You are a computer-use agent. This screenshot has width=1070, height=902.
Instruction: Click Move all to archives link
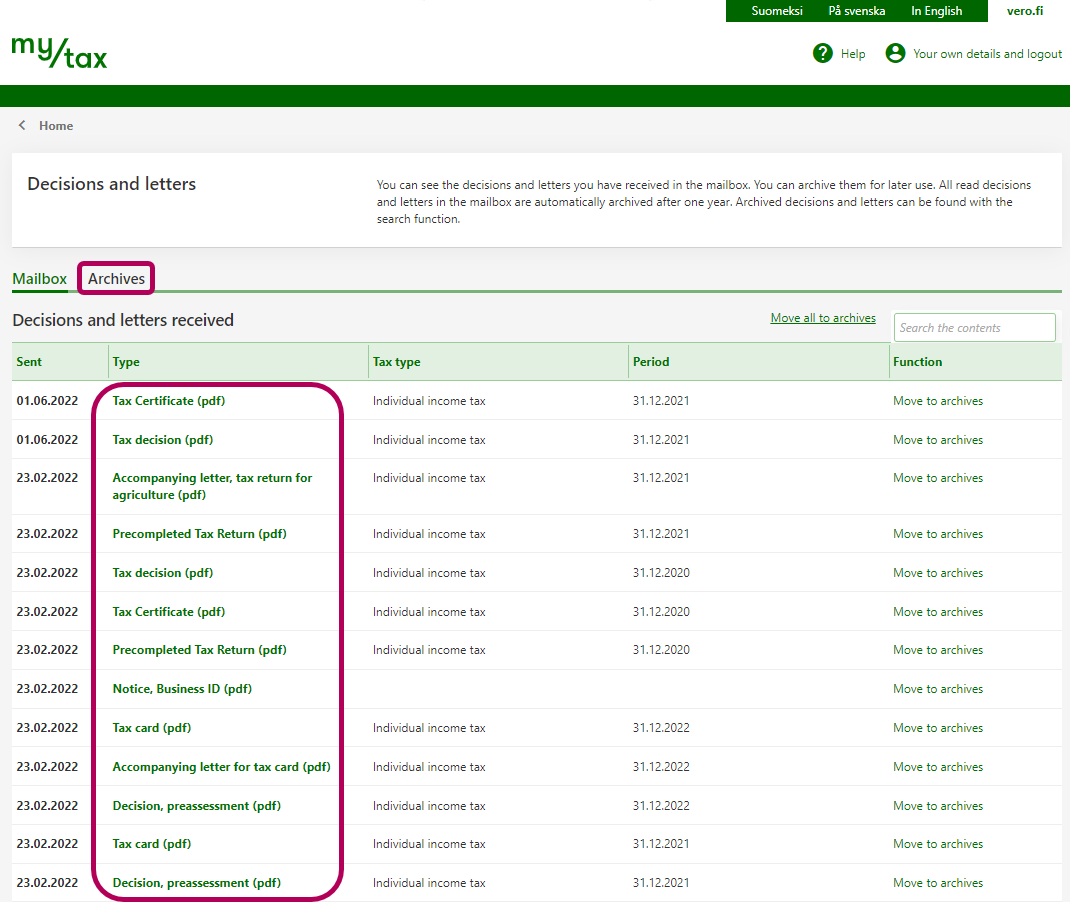822,318
